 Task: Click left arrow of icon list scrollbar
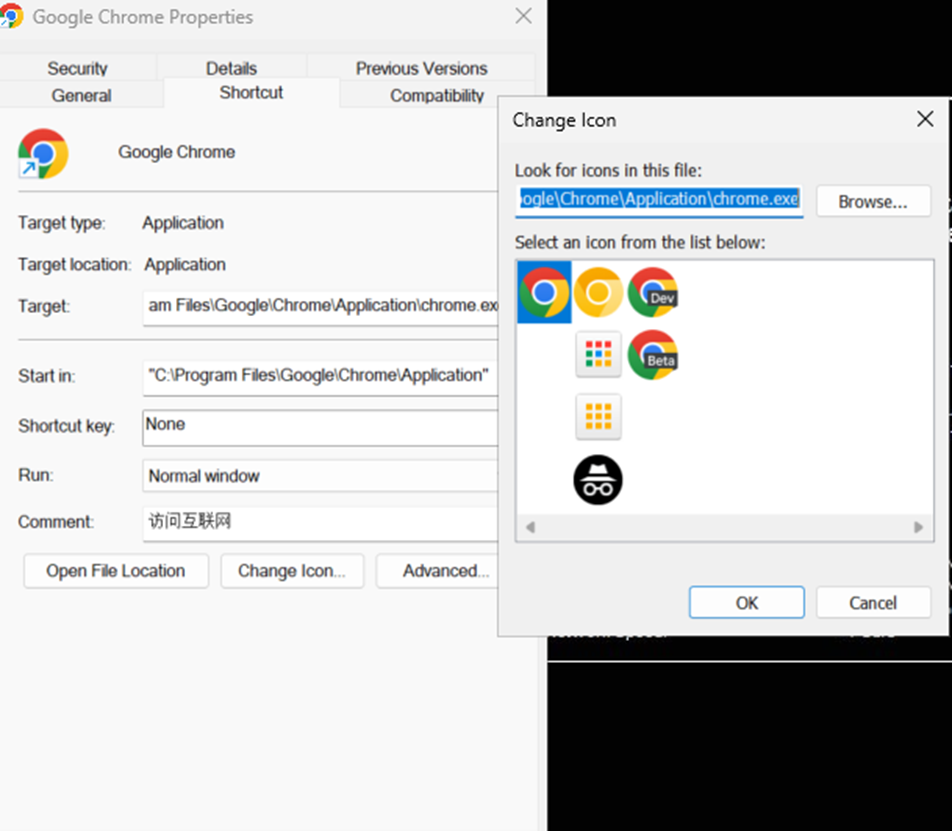click(x=531, y=527)
